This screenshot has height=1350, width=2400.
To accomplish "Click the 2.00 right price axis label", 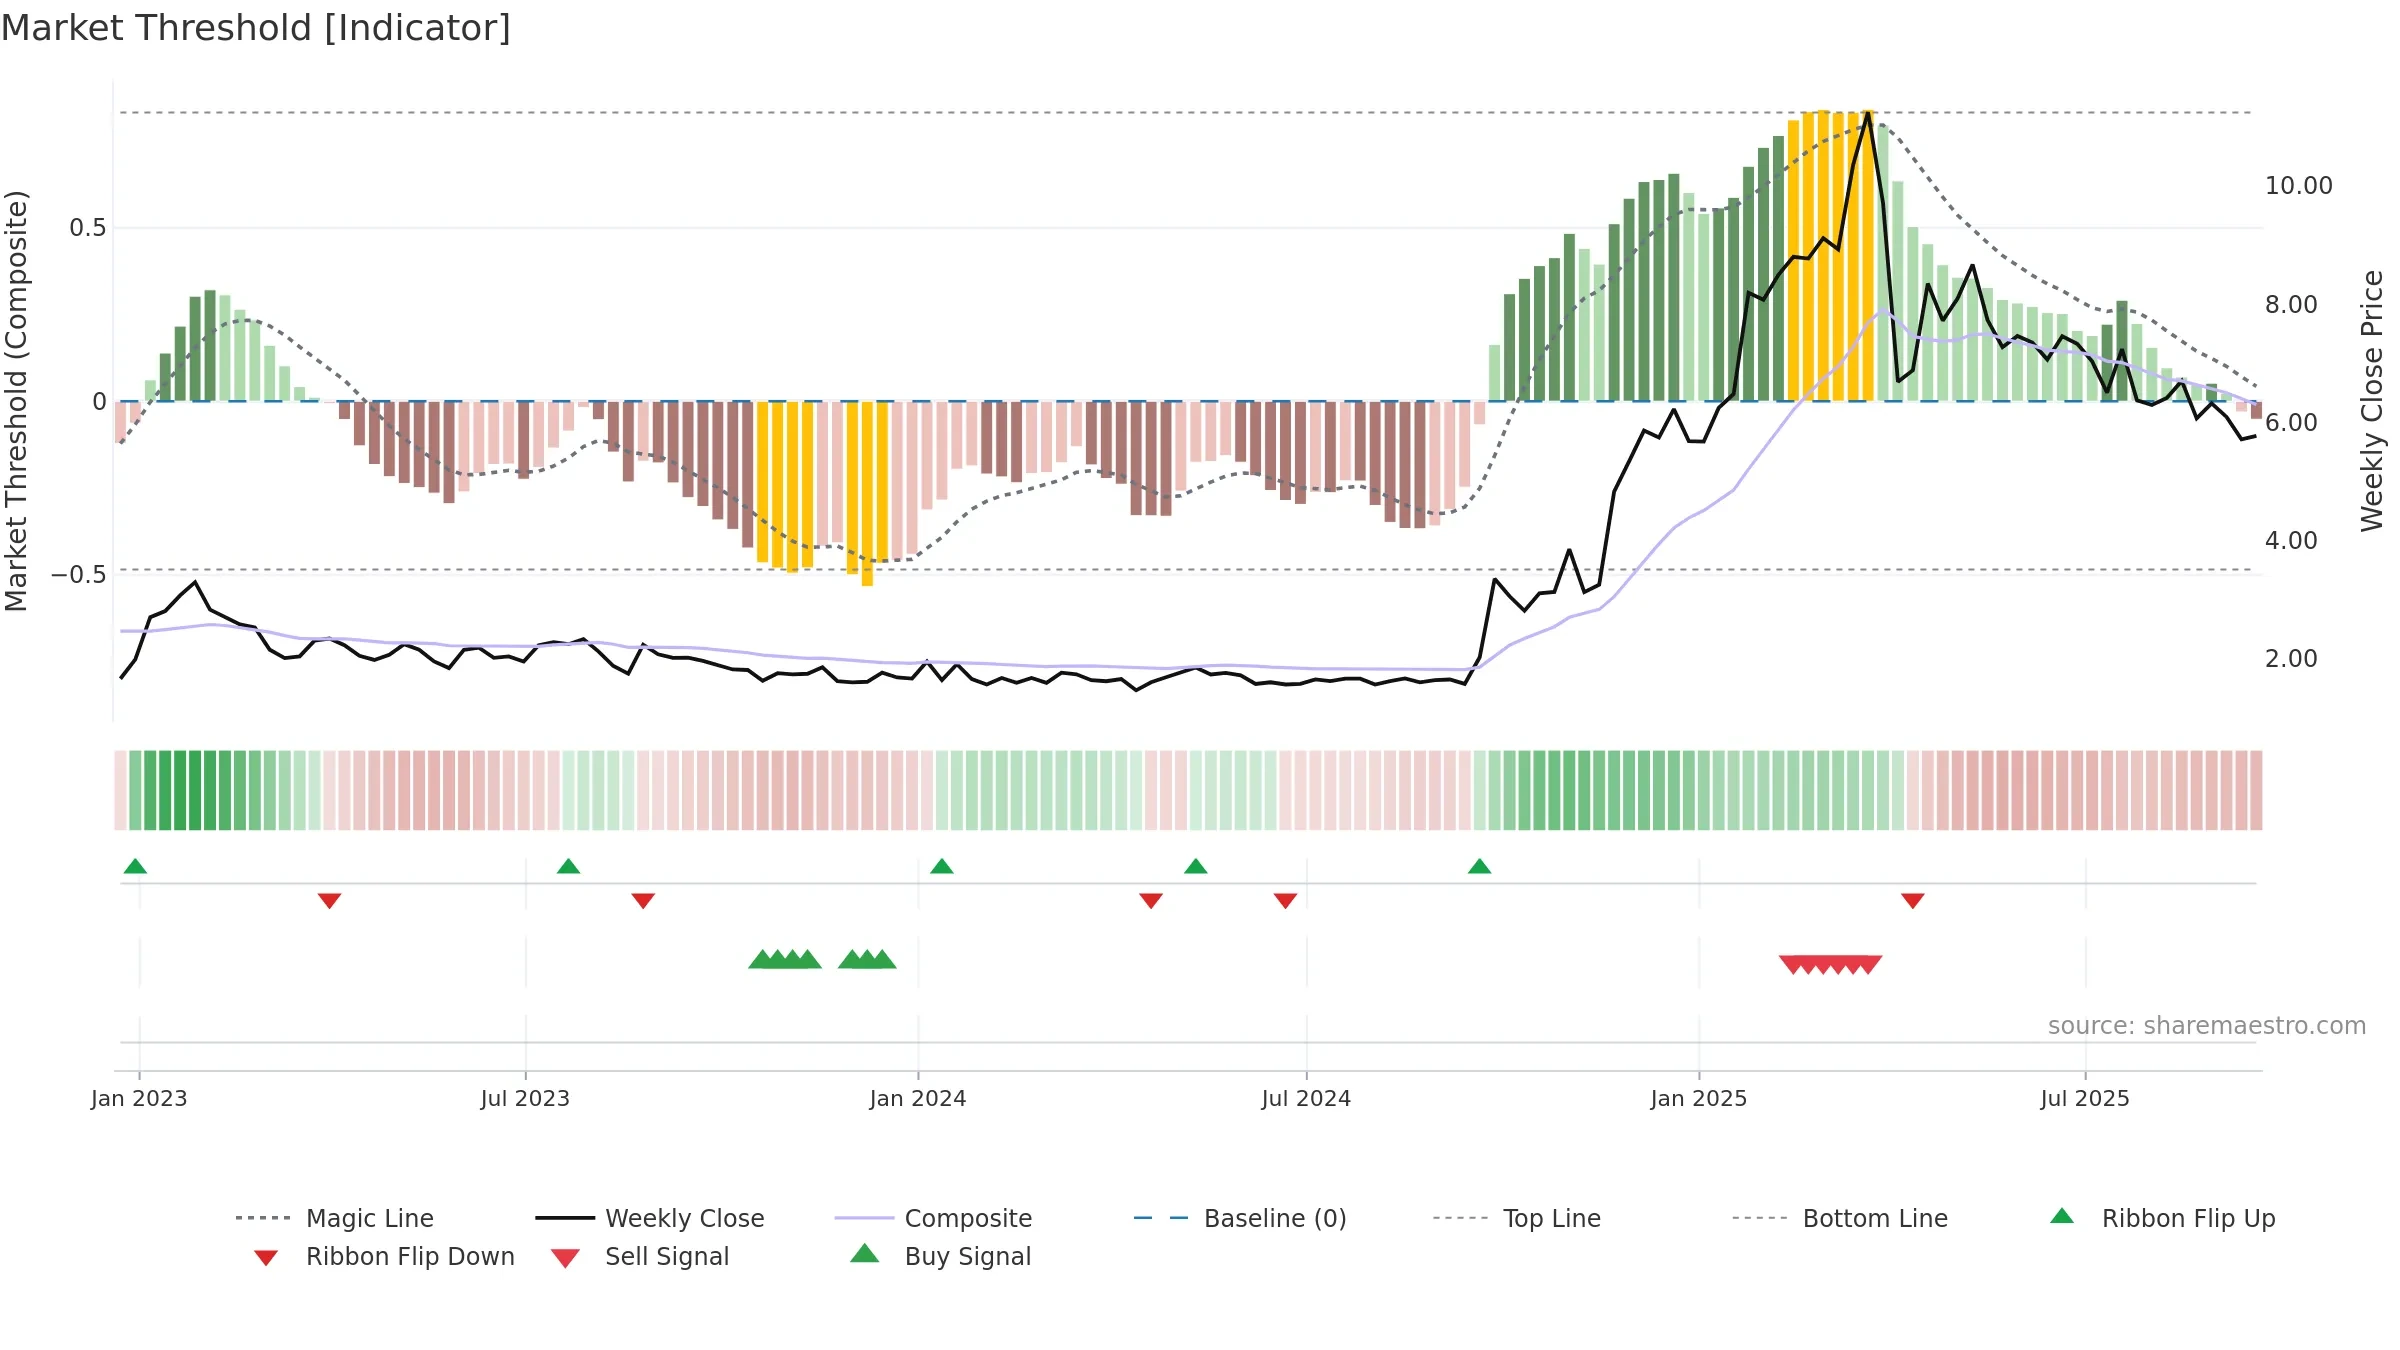I will [2291, 659].
